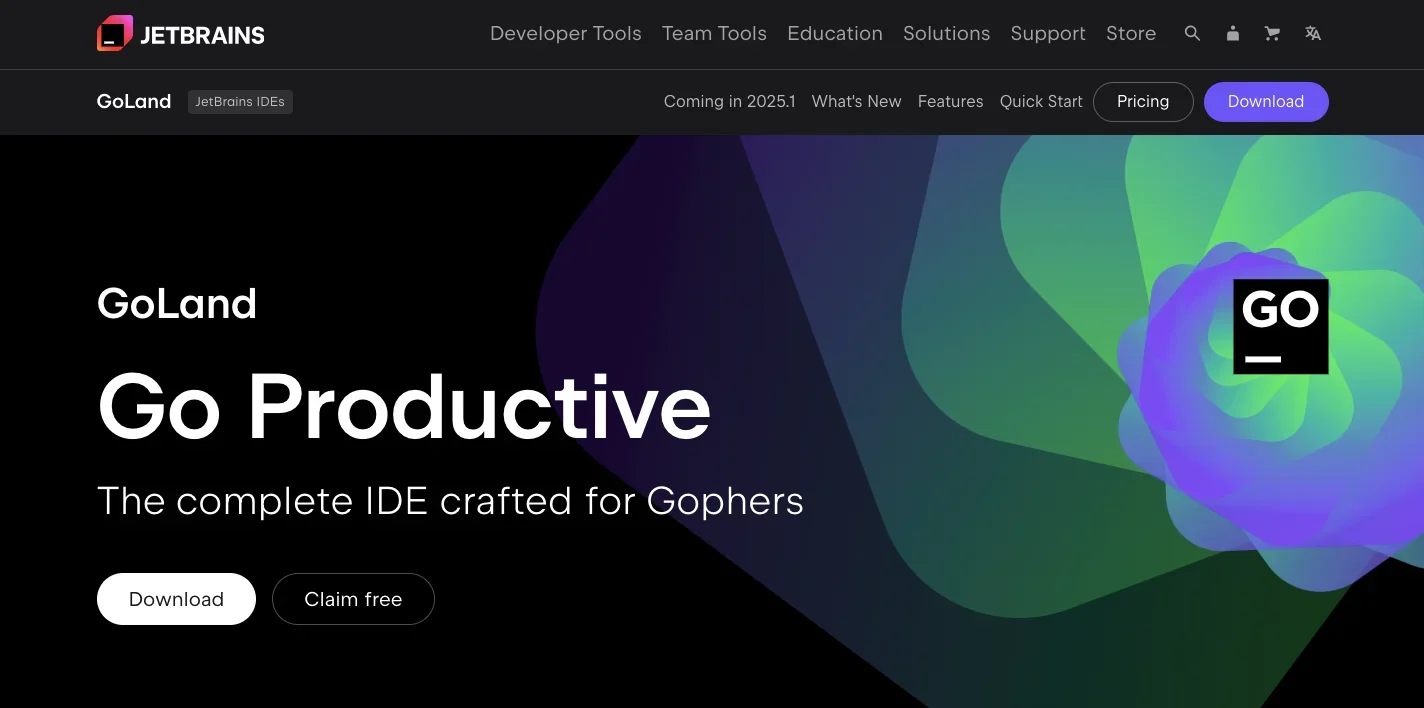The height and width of the screenshot is (708, 1424).
Task: Click the Claim free button
Action: coord(353,599)
